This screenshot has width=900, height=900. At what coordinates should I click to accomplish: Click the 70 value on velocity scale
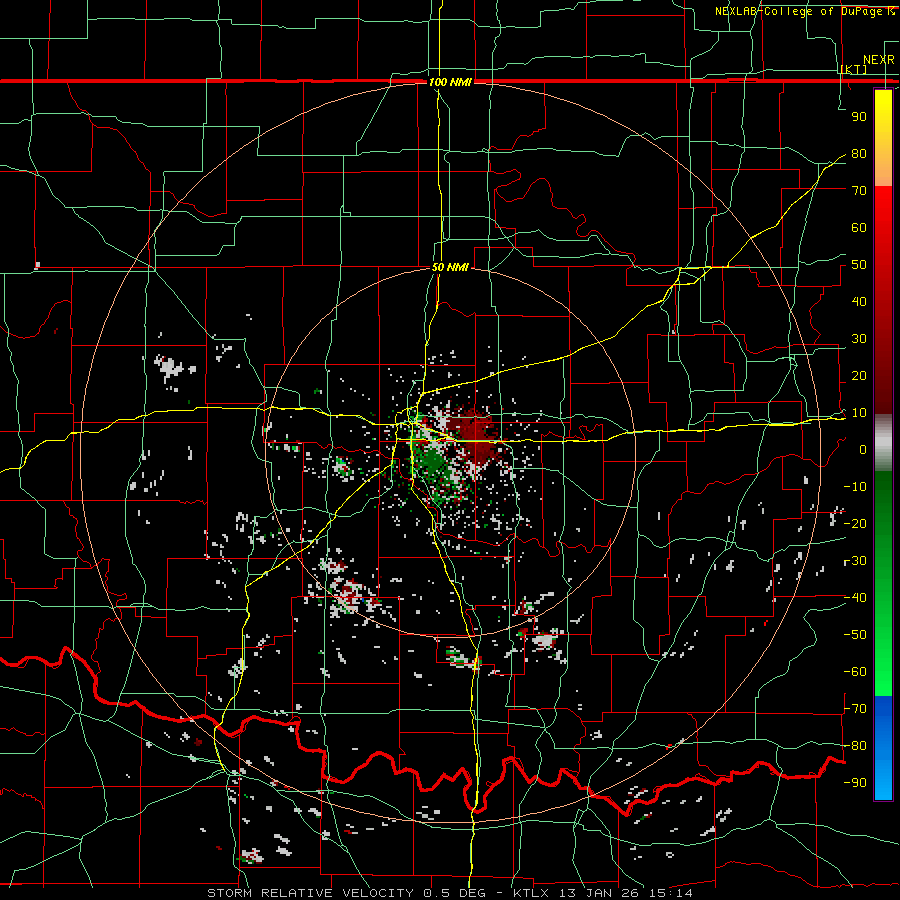coord(859,191)
